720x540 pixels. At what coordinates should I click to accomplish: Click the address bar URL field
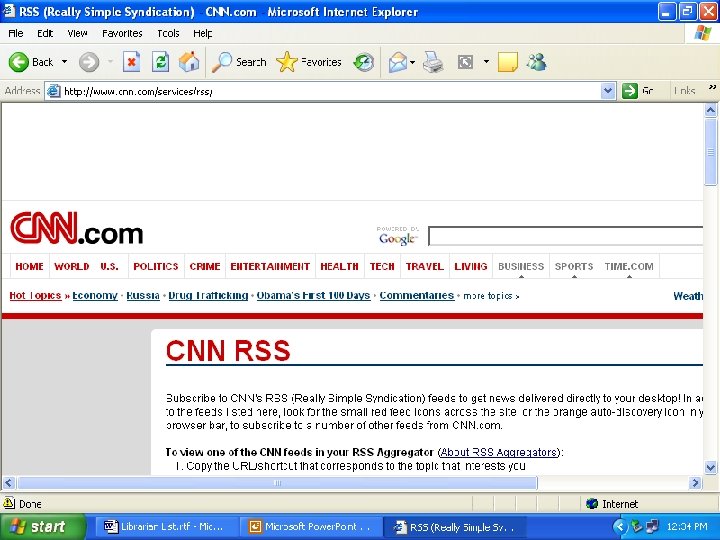pos(330,91)
